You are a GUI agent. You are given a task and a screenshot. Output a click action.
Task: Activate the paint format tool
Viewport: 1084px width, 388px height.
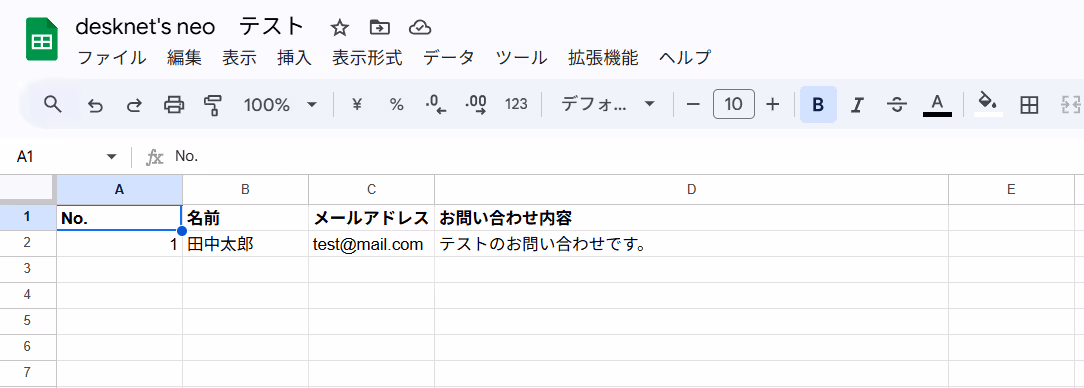(213, 105)
